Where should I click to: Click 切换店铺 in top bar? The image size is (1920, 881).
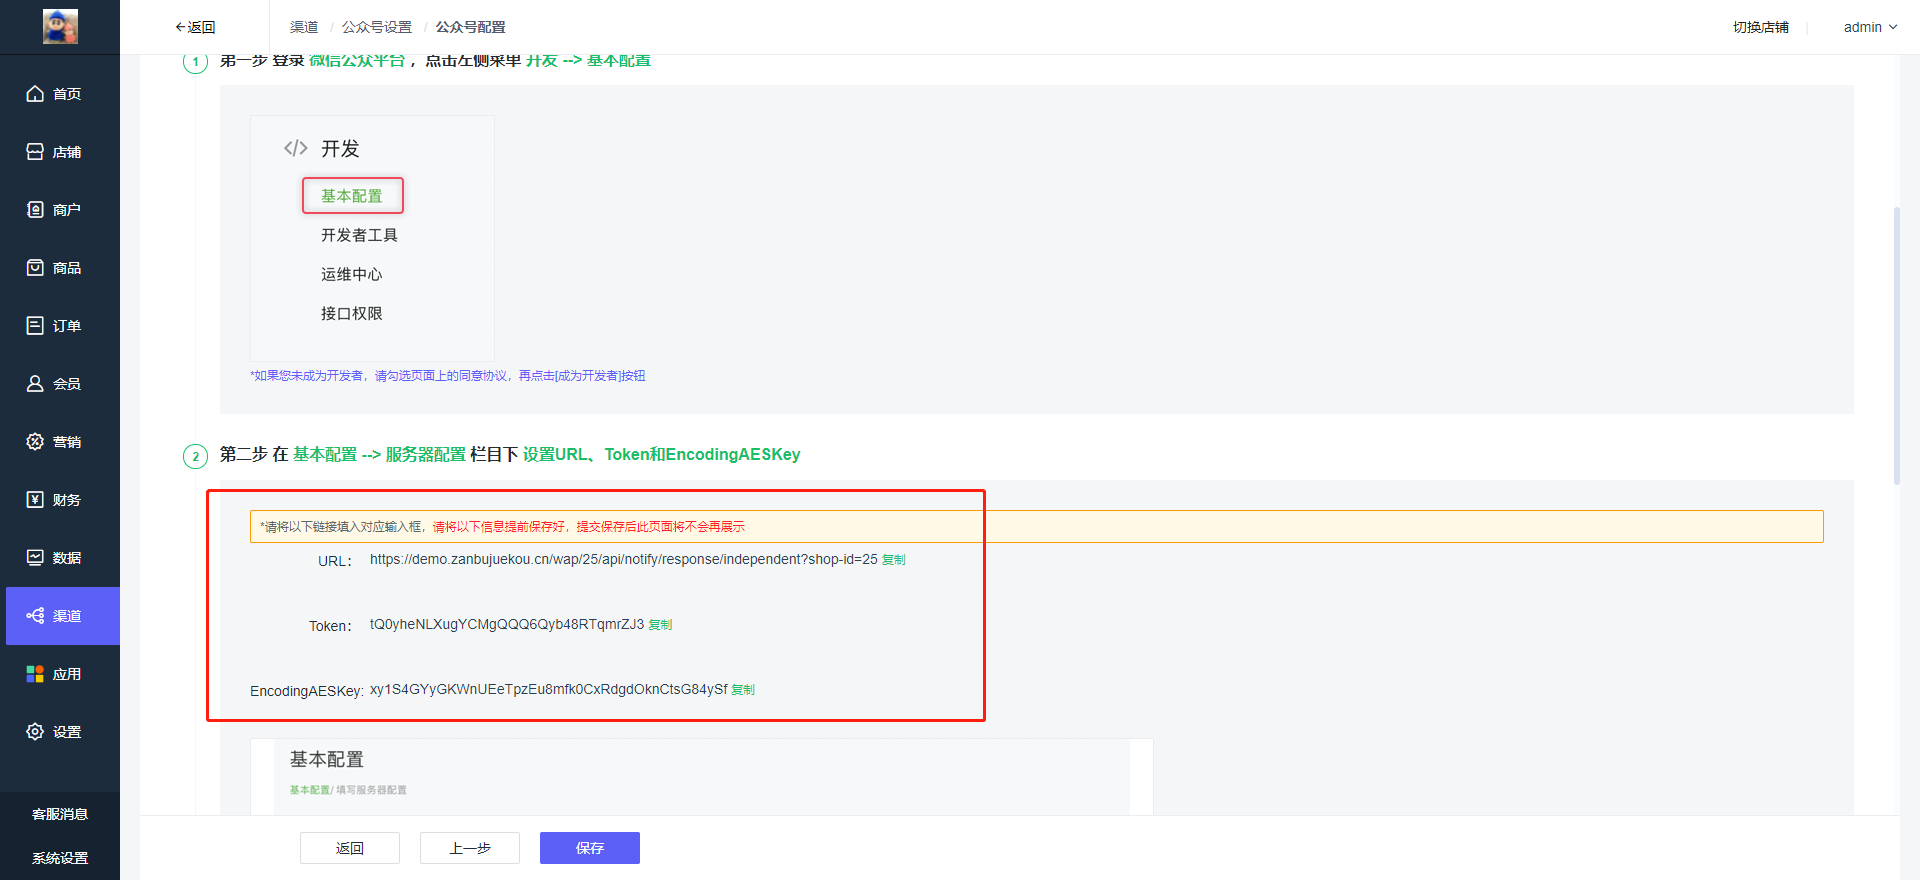click(1761, 27)
